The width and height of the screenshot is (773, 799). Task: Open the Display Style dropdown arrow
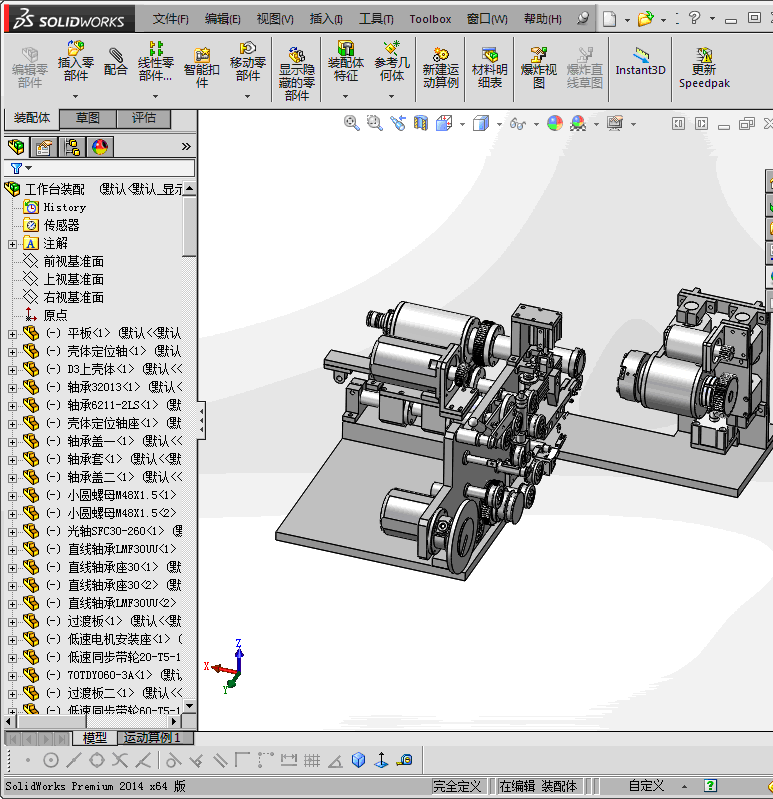497,124
